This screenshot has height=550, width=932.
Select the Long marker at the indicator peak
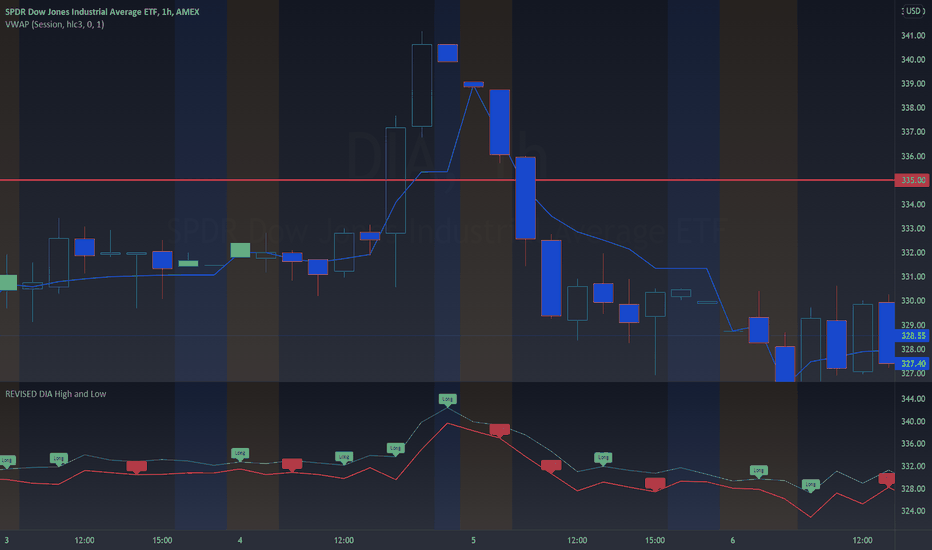click(448, 399)
